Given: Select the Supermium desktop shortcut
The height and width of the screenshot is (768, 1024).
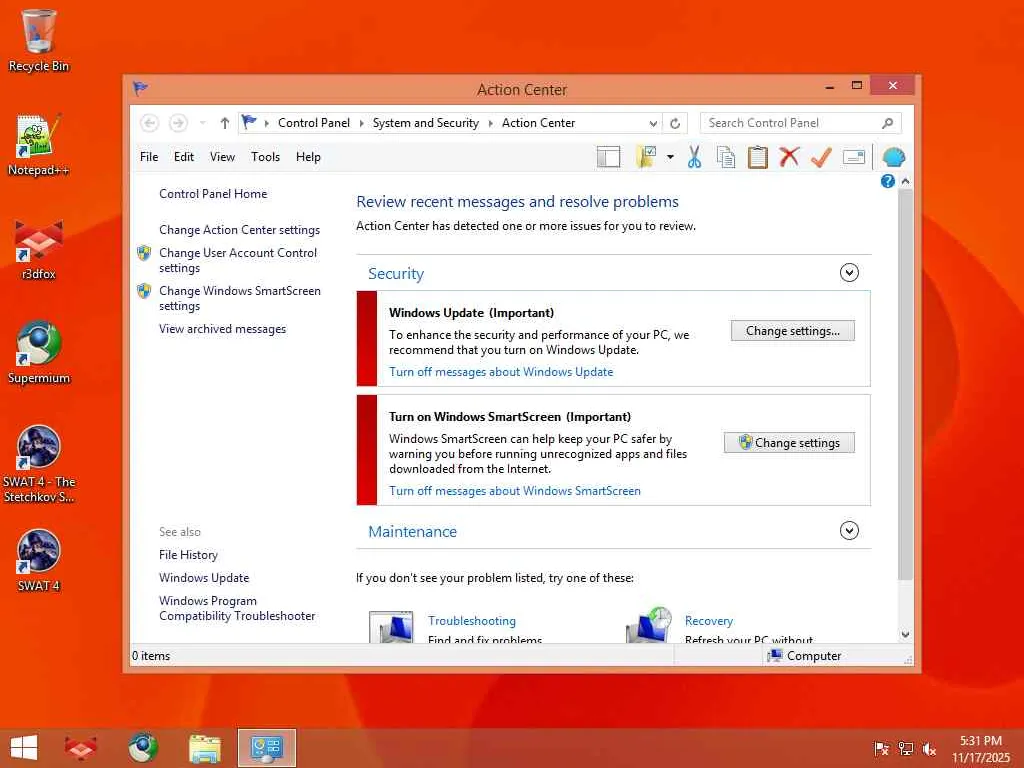Looking at the screenshot, I should tap(39, 353).
